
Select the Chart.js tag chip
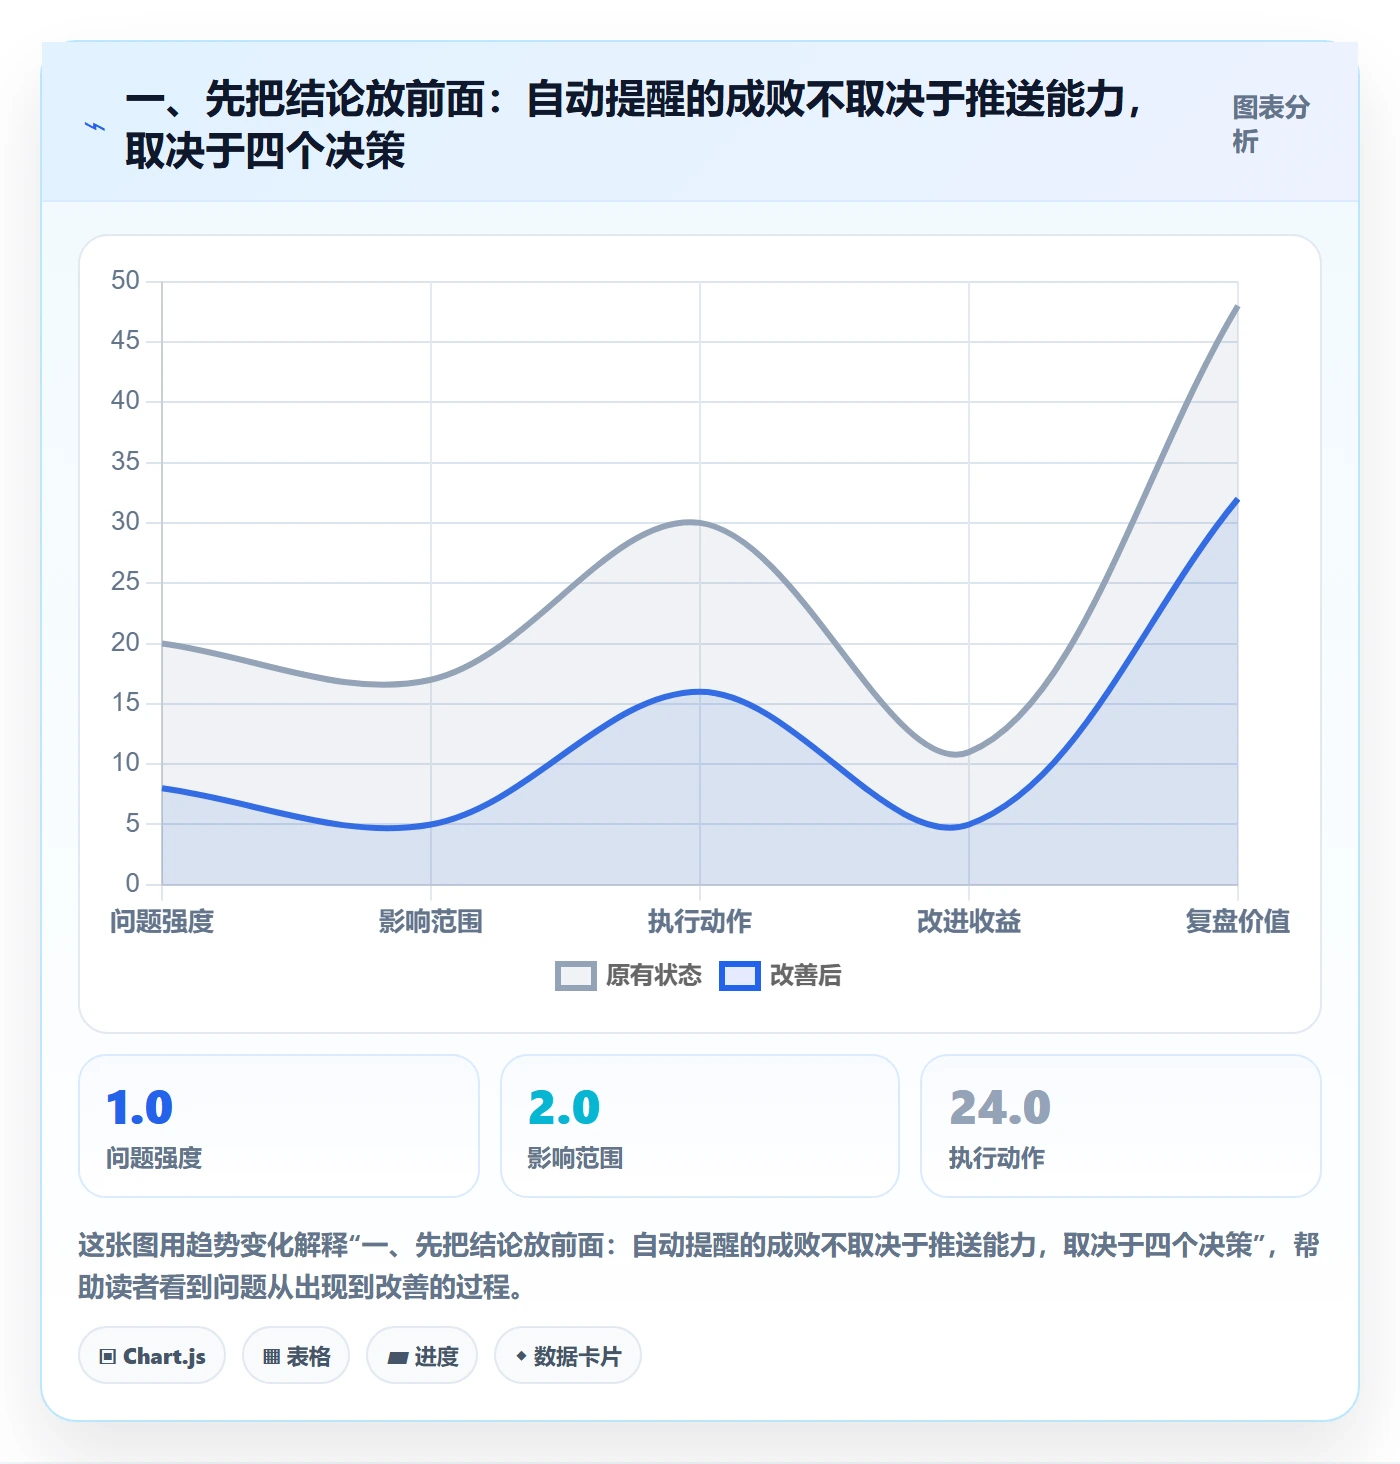click(x=152, y=1356)
